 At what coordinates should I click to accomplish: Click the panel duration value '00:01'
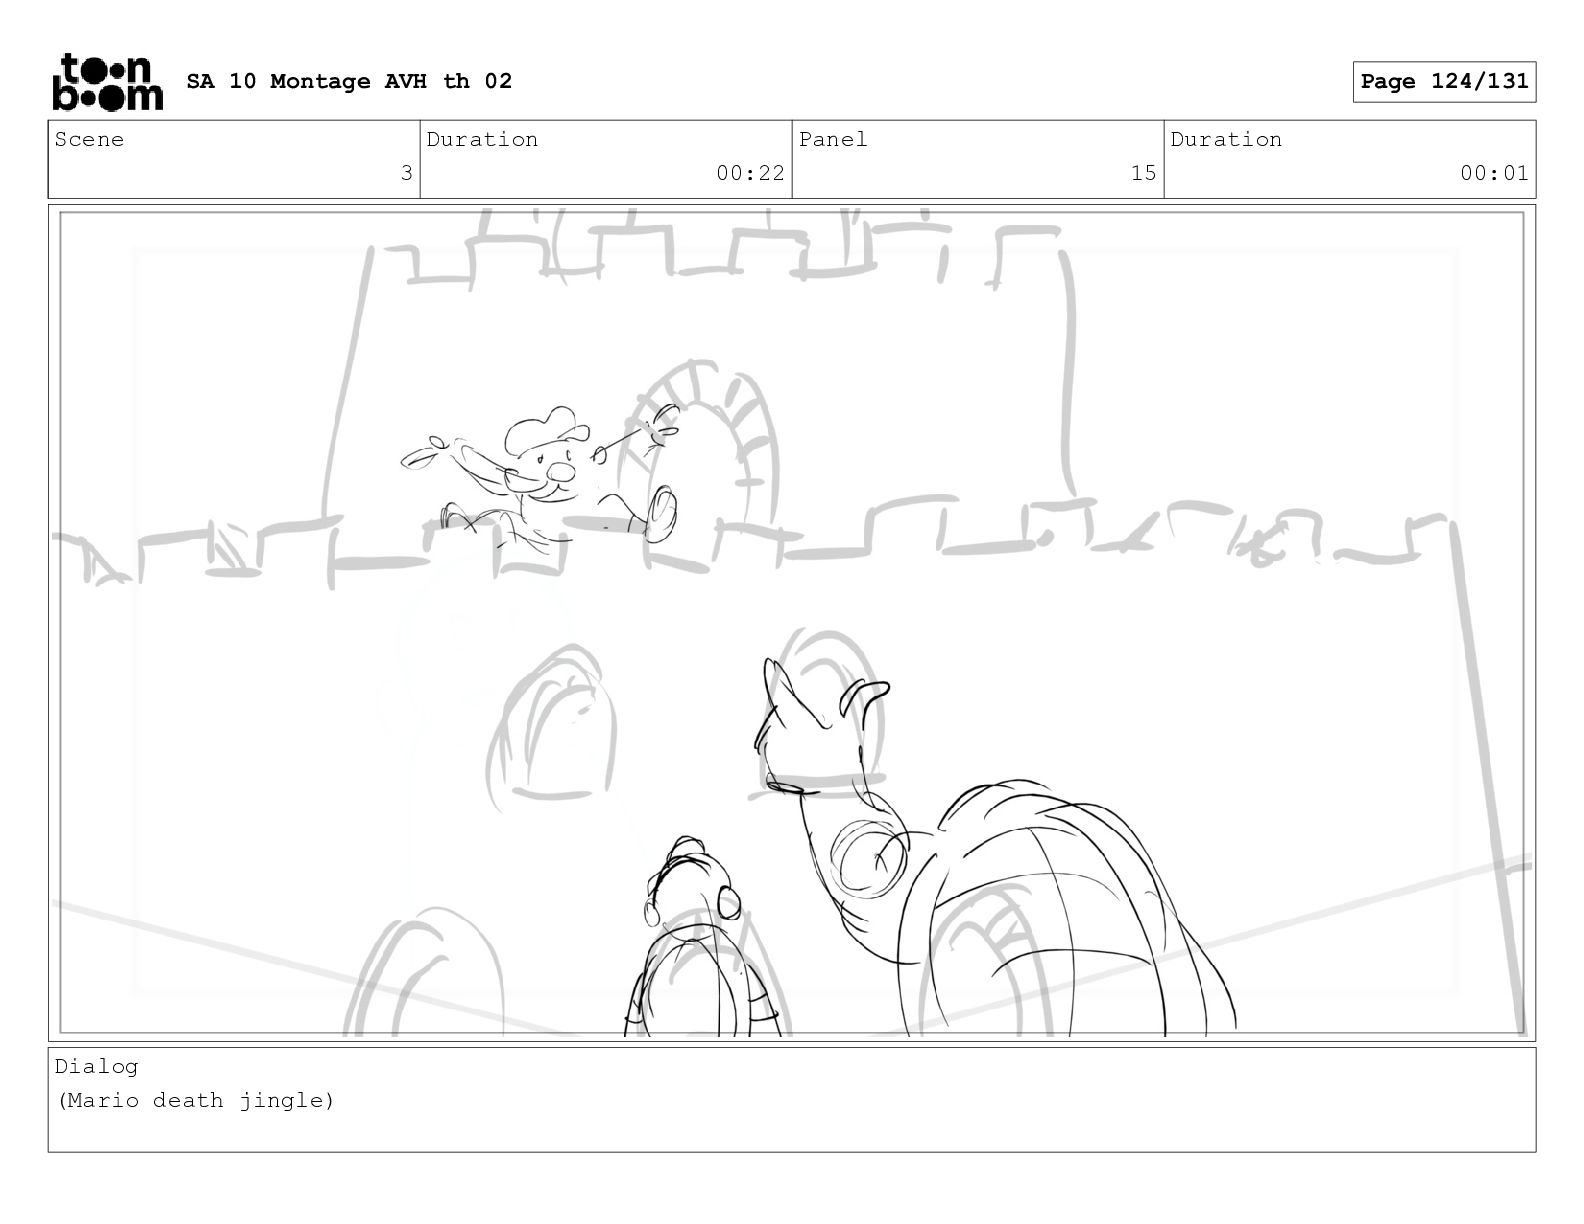click(1494, 173)
